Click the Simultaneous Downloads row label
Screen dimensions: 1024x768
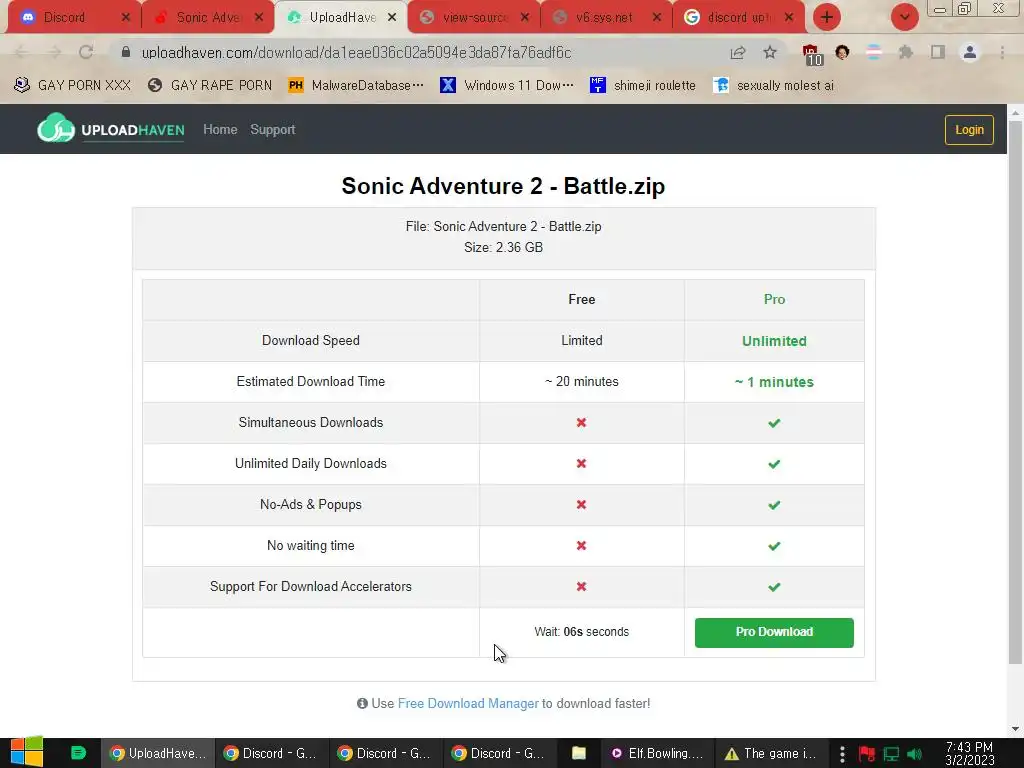tap(311, 423)
